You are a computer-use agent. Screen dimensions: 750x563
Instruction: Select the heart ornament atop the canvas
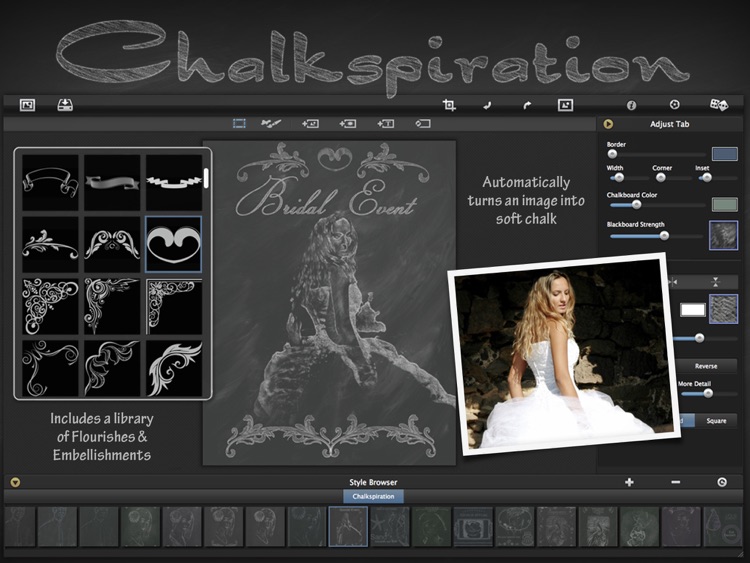click(335, 158)
